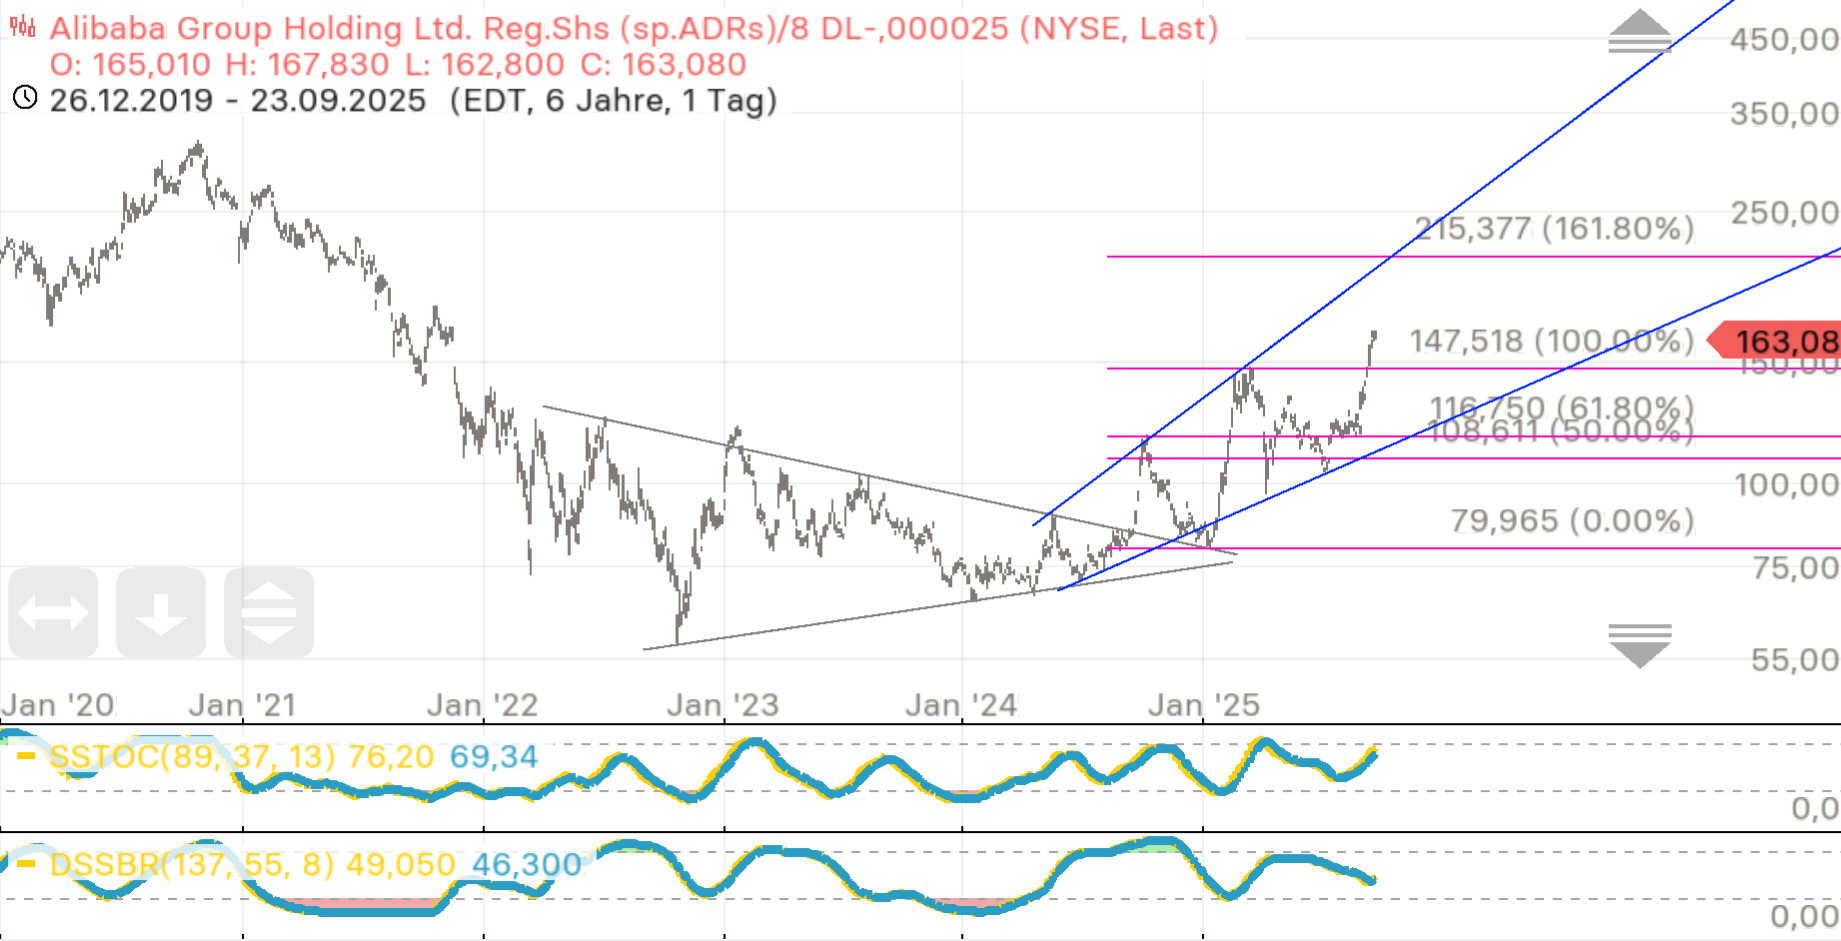Click the Alibaba Group Holding chart title
Viewport: 1841px width, 941px height.
point(633,29)
